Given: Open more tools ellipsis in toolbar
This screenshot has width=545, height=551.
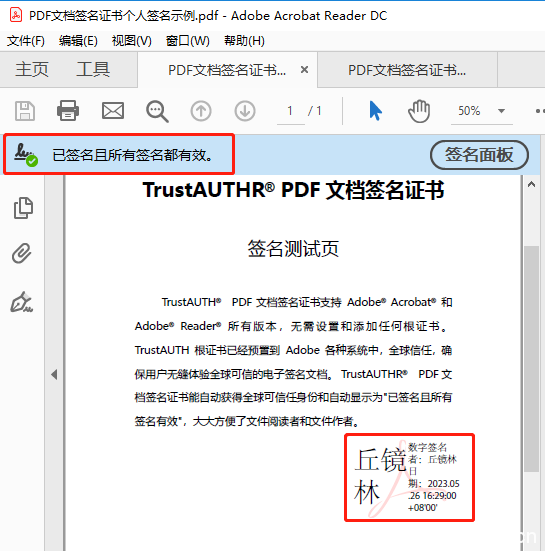Looking at the screenshot, I should tap(540, 111).
